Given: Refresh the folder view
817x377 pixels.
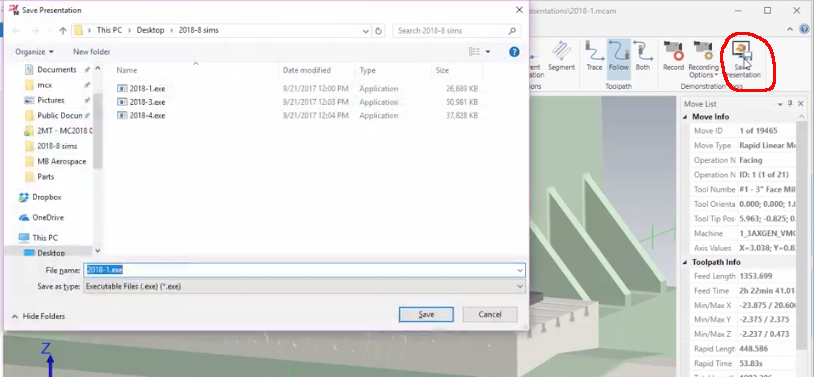Looking at the screenshot, I should [379, 31].
